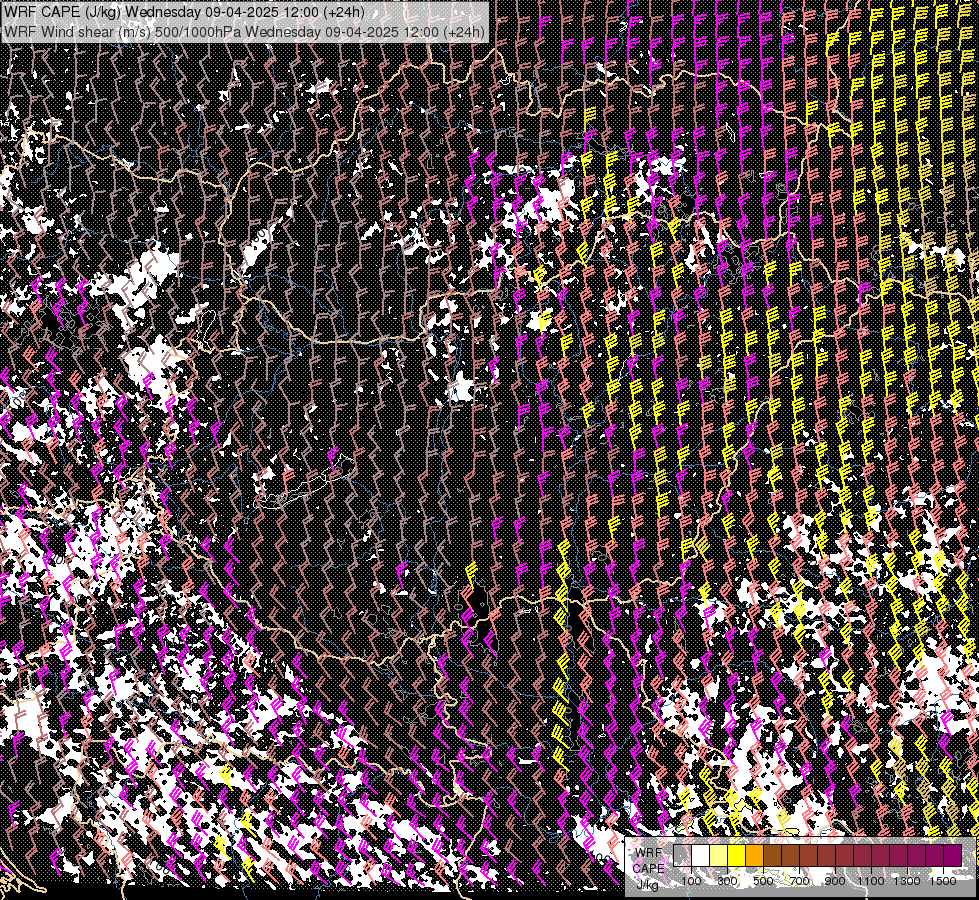
Task: Click the legend value 900
Action: 835,881
